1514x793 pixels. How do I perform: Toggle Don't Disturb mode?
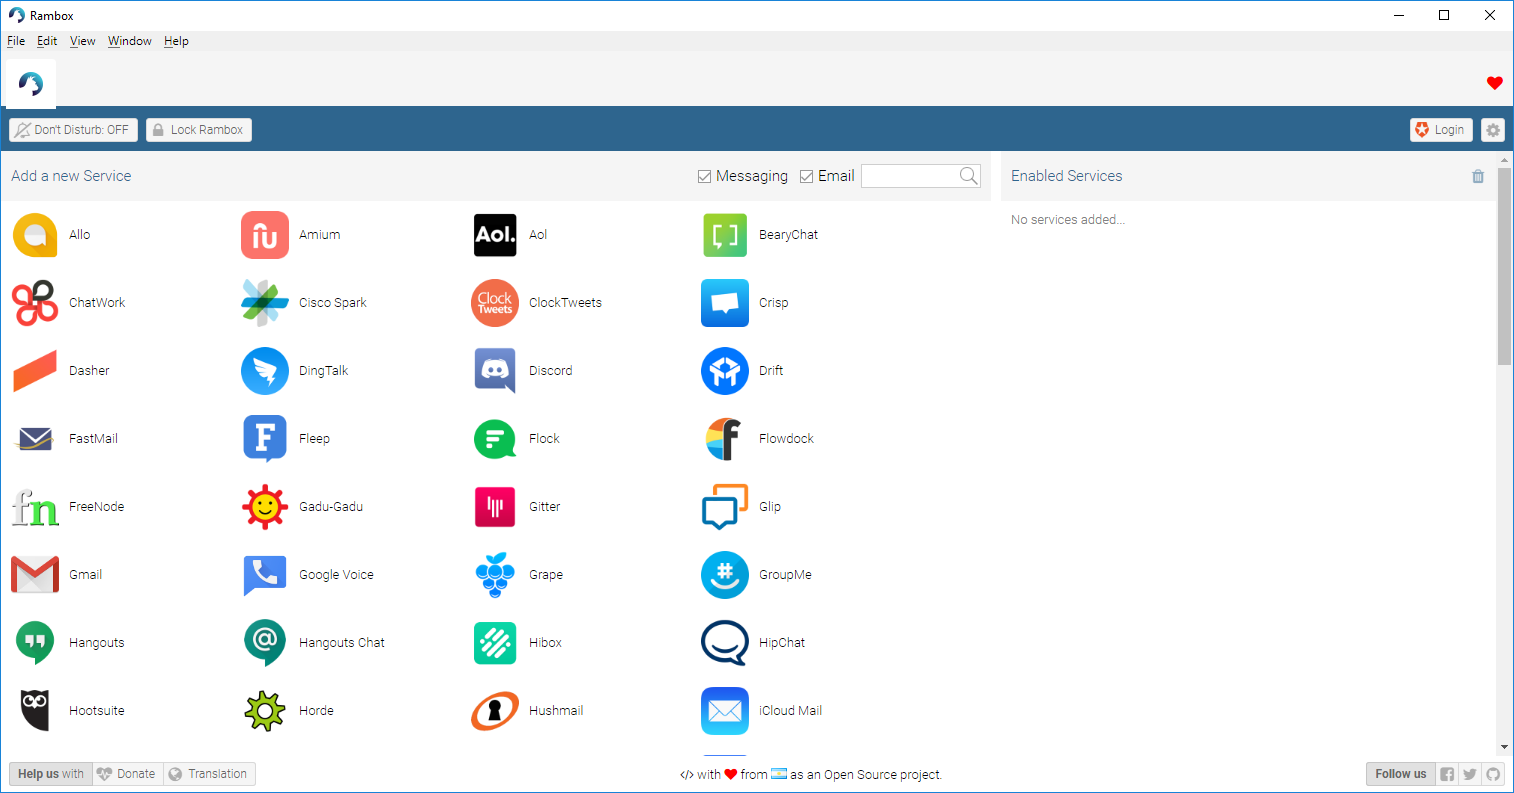(73, 130)
